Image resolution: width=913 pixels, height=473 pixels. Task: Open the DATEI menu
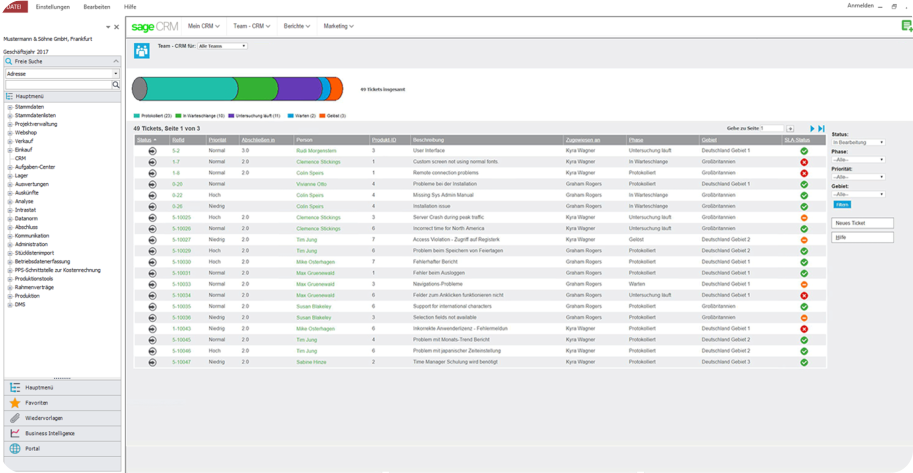pyautogui.click(x=13, y=6)
